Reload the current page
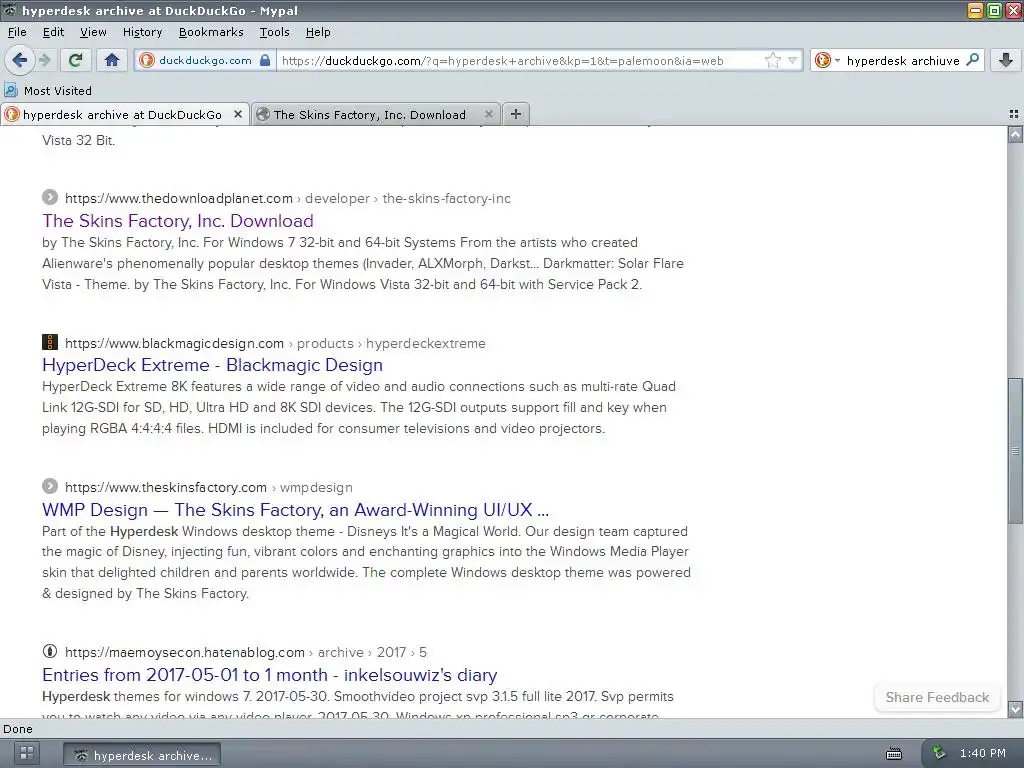 [75, 60]
